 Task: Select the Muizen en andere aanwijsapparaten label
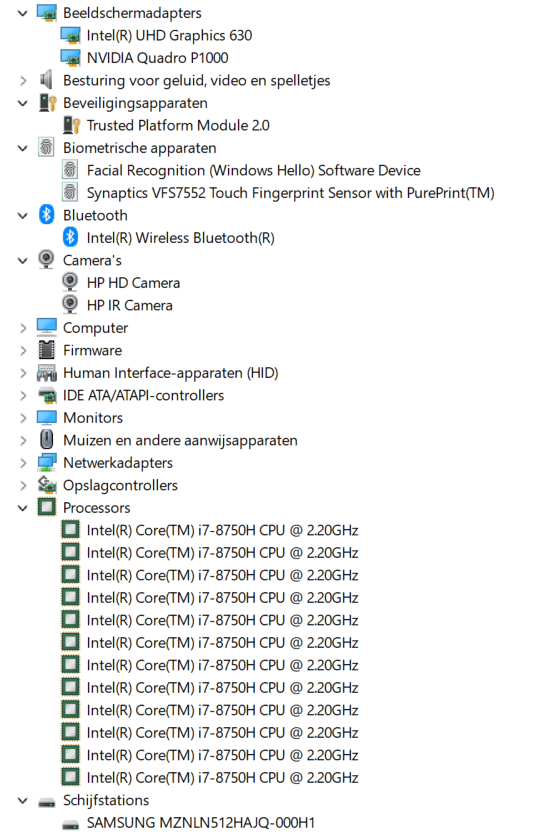(180, 440)
